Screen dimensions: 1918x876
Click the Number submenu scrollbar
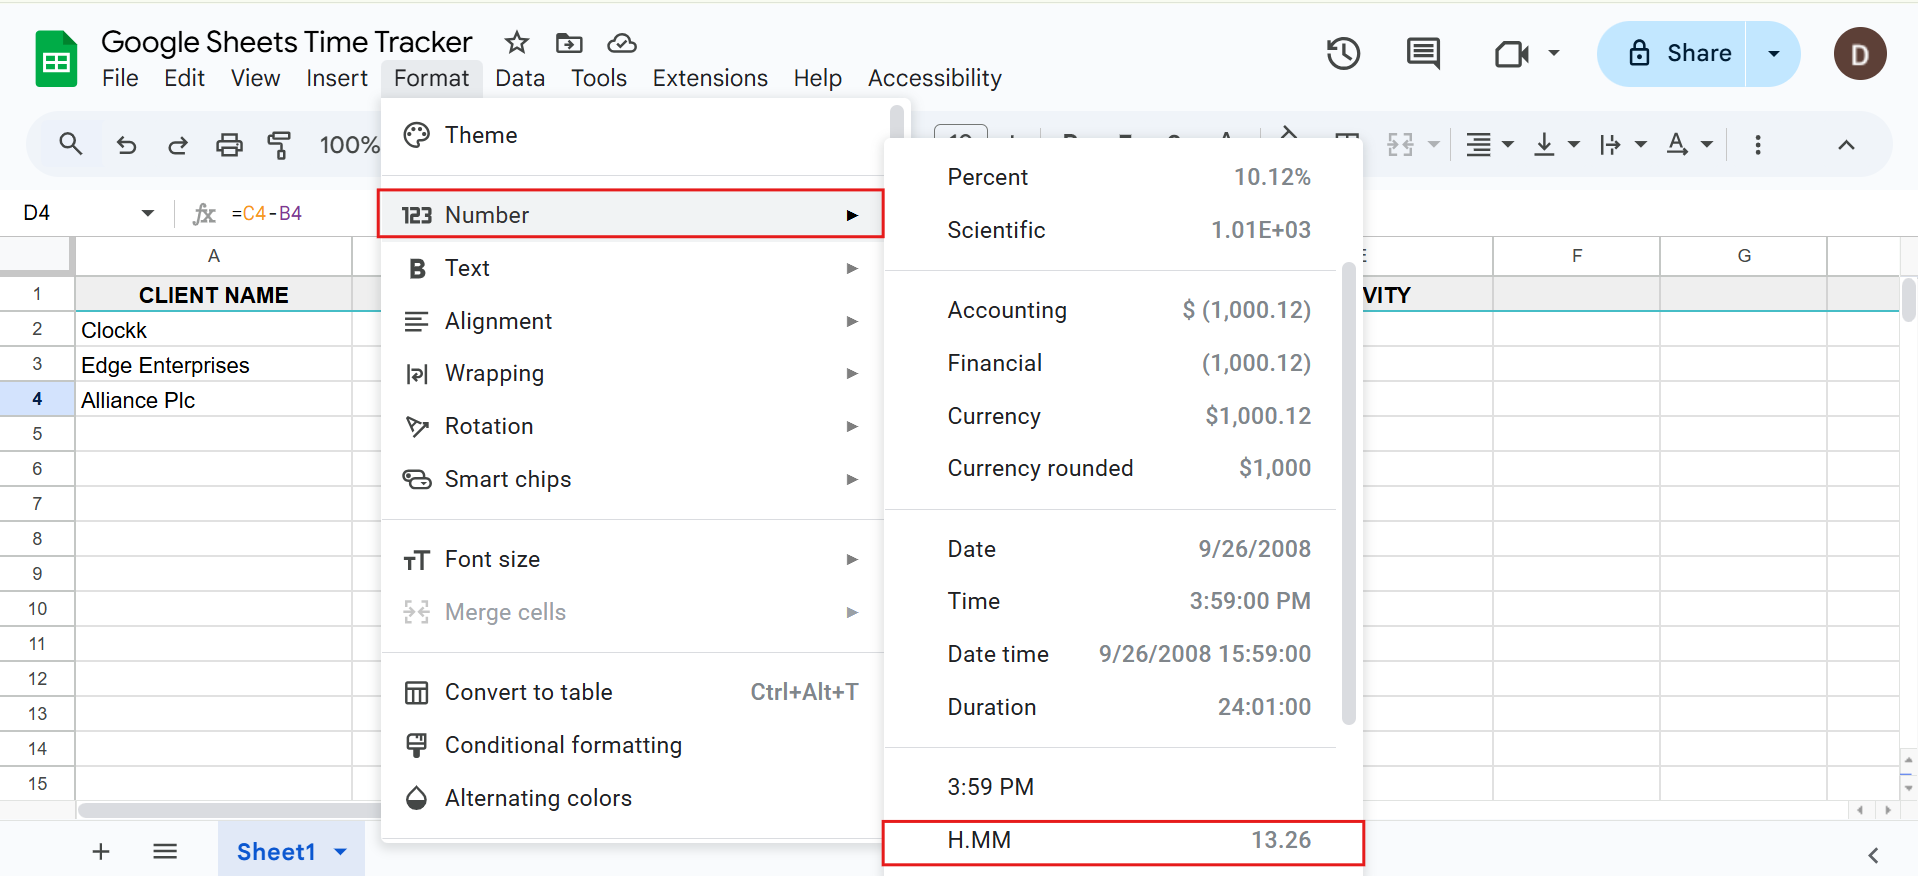click(1348, 493)
